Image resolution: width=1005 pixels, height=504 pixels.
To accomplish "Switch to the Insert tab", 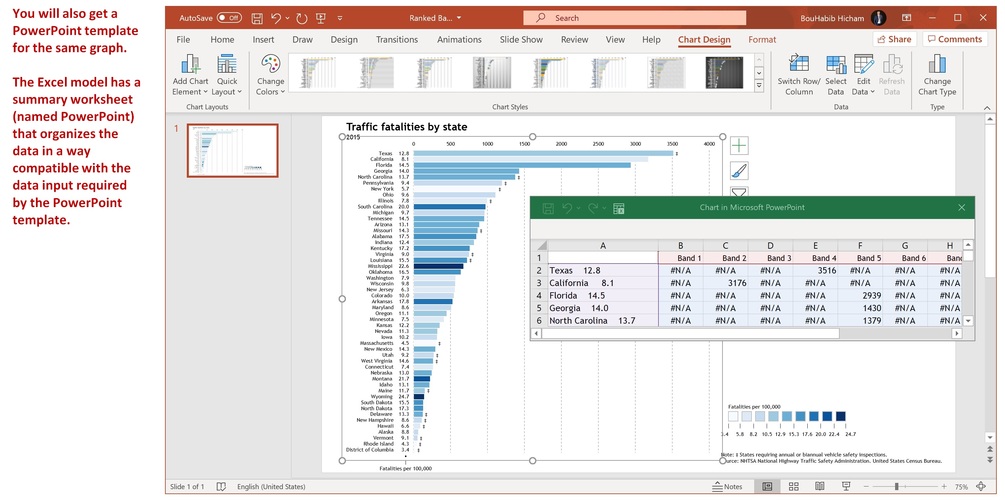I will tap(263, 39).
